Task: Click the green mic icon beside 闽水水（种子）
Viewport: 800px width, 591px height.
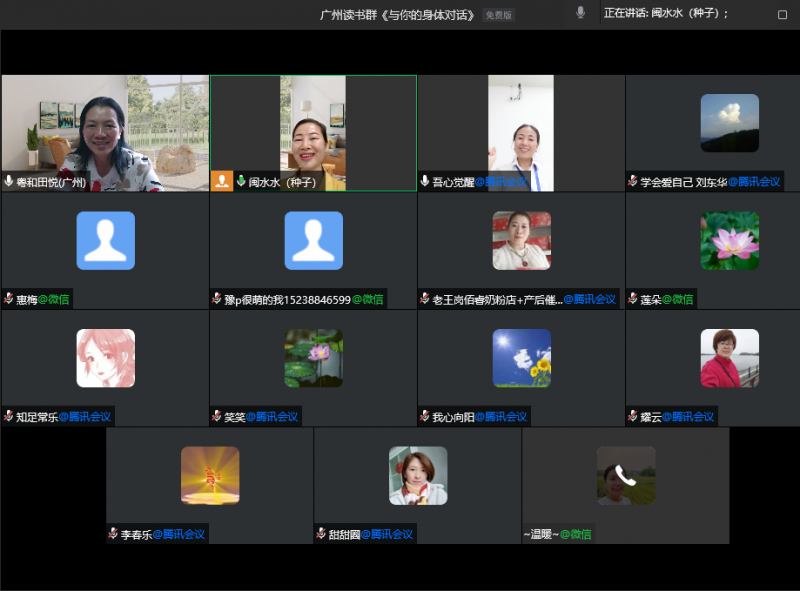Action: 241,182
